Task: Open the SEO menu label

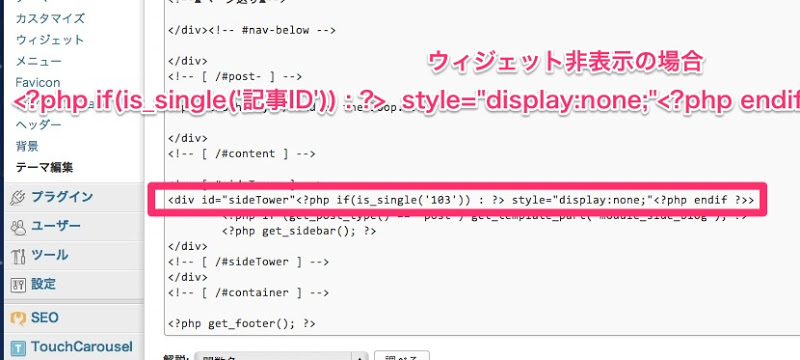Action: point(44,318)
